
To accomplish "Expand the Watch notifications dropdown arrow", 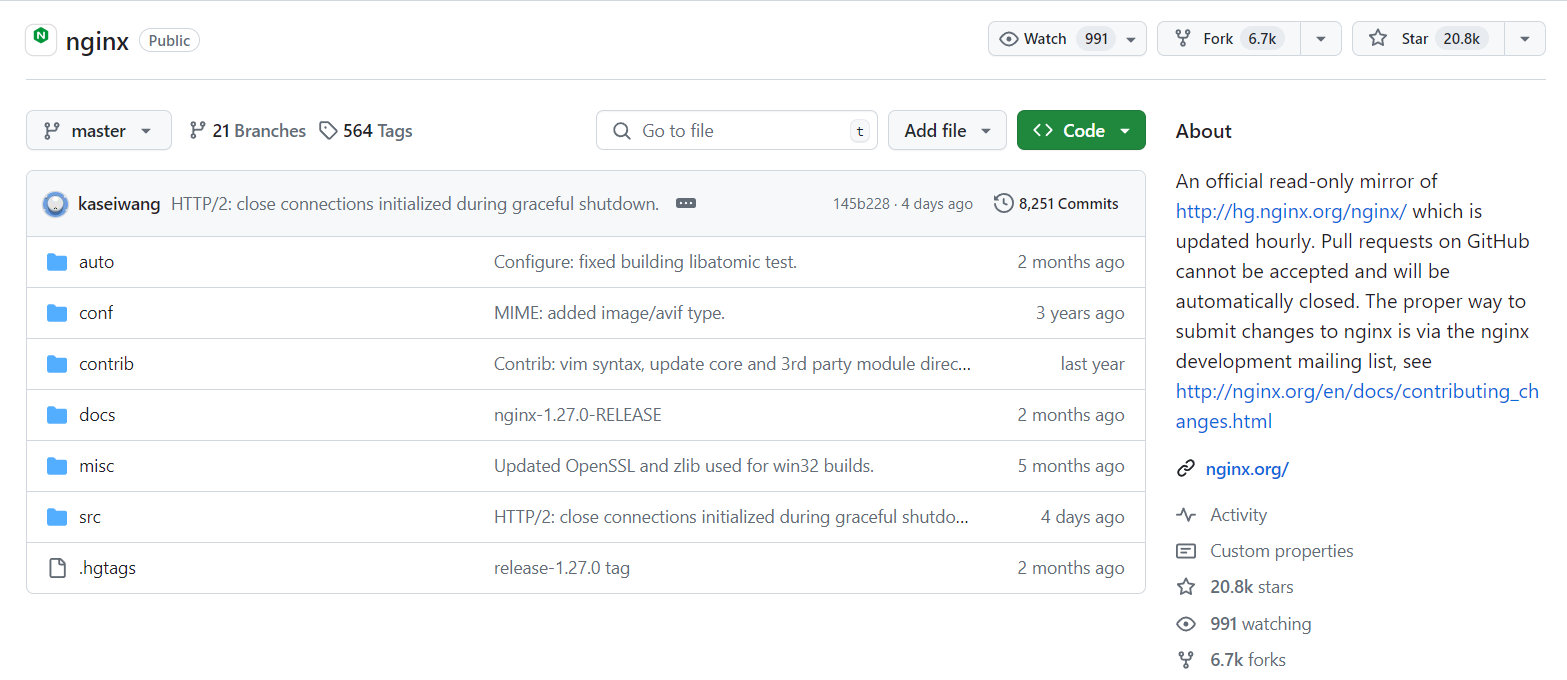I will tap(1131, 39).
